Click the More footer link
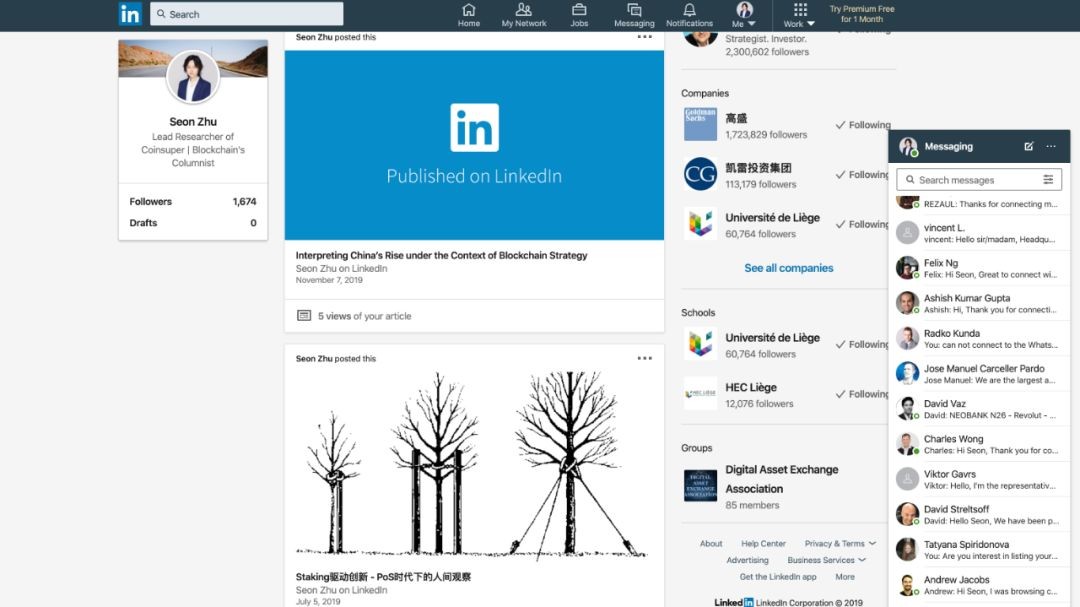 tap(844, 577)
